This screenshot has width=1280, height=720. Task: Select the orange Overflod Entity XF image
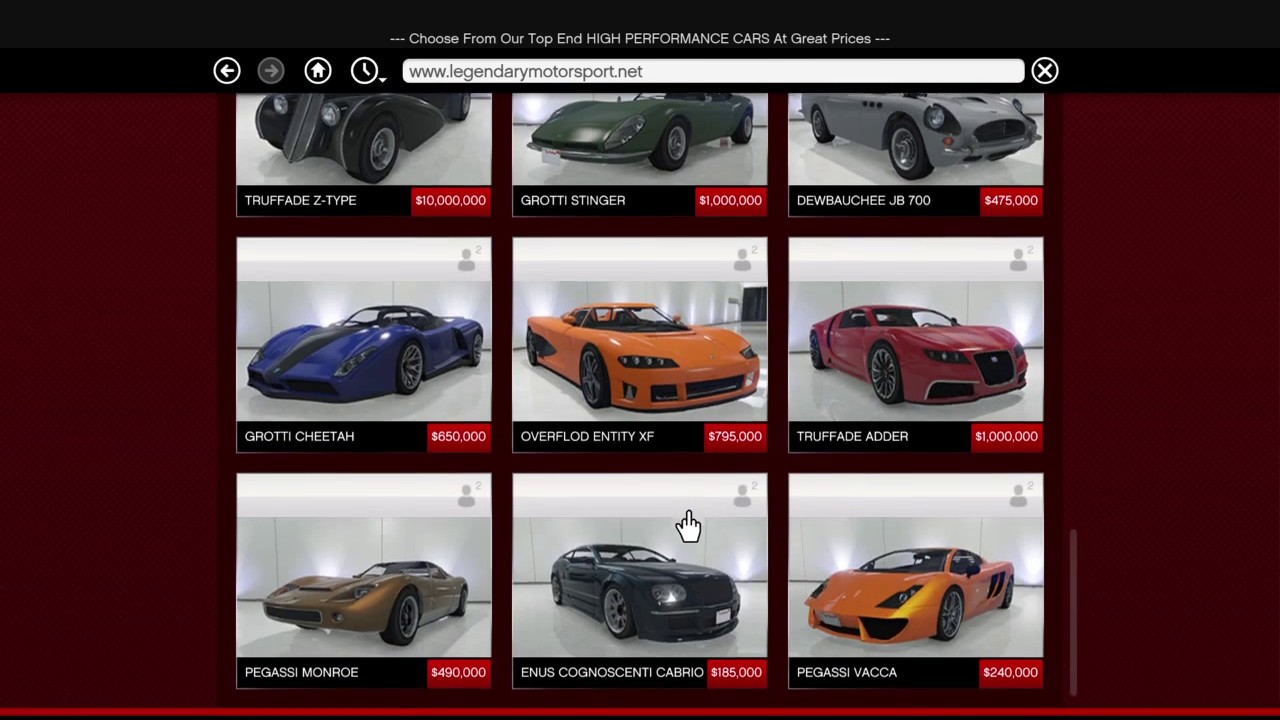tap(640, 350)
